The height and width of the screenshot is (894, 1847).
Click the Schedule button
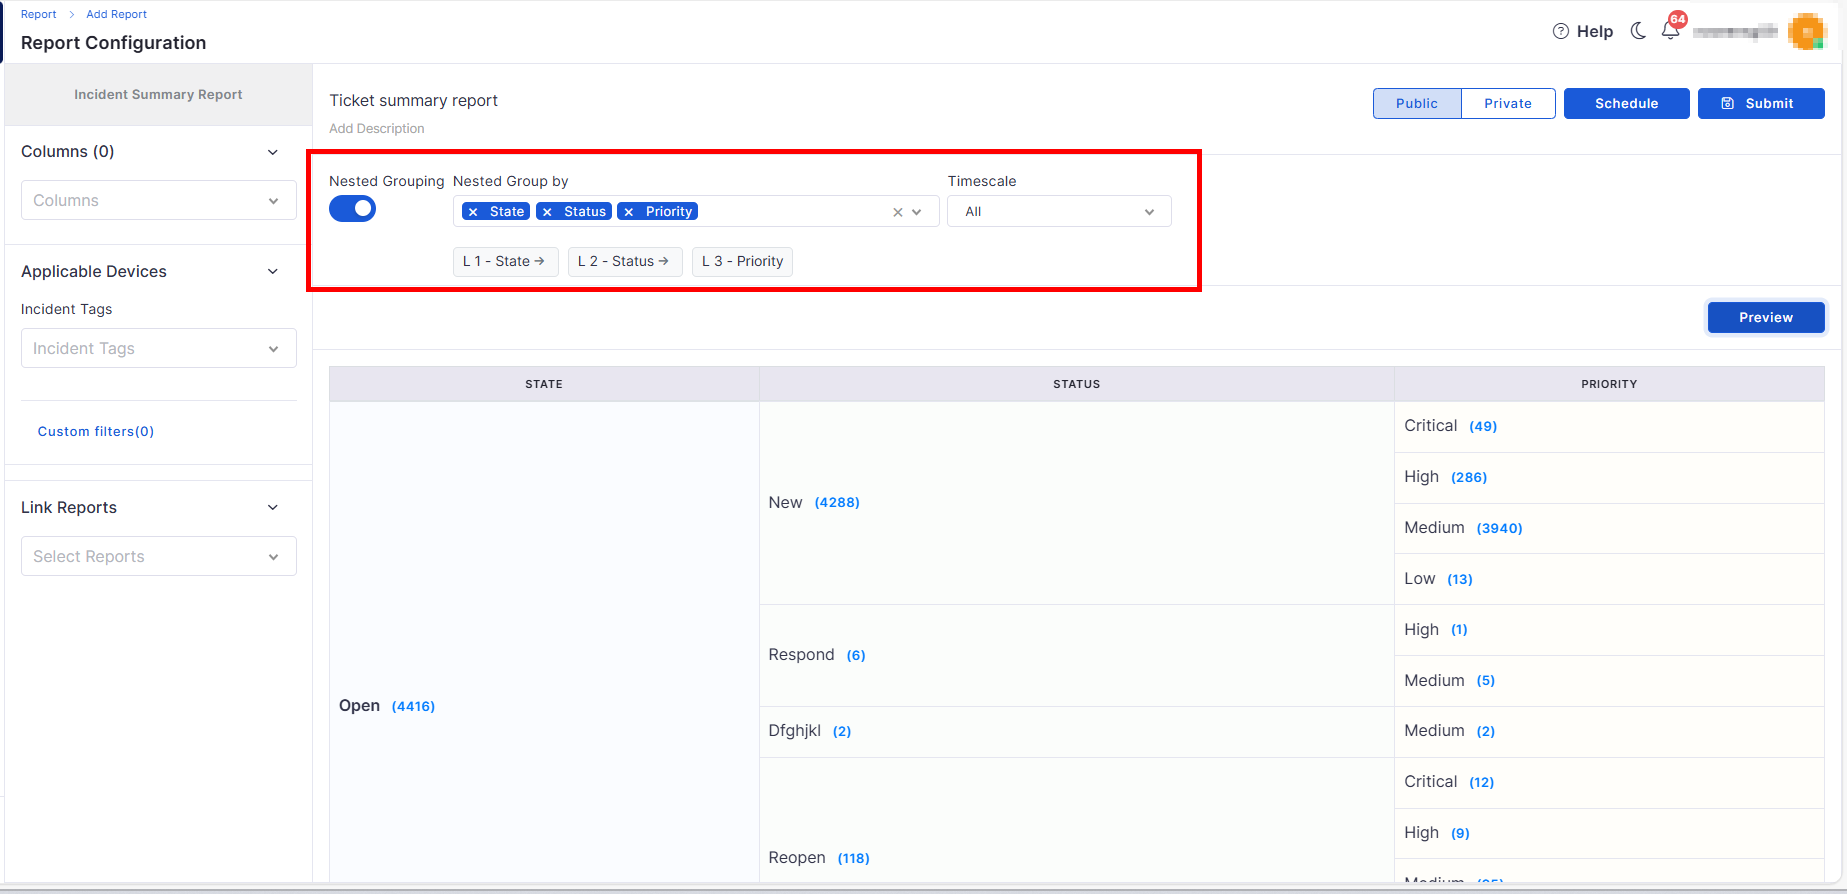click(1626, 103)
